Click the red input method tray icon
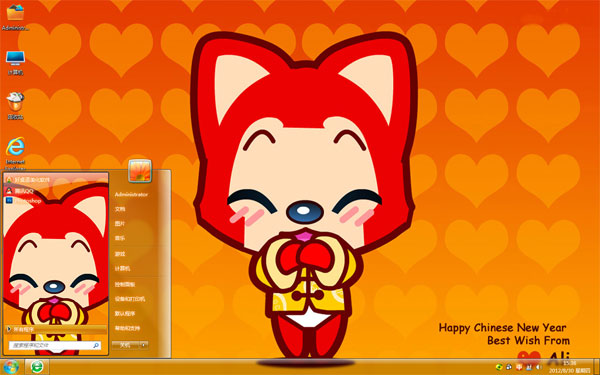This screenshot has height=375, width=600. [x=519, y=367]
